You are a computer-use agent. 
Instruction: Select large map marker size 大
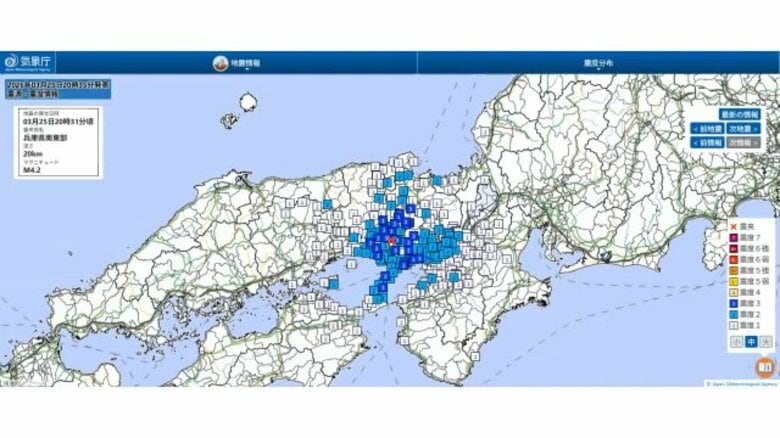pyautogui.click(x=766, y=341)
